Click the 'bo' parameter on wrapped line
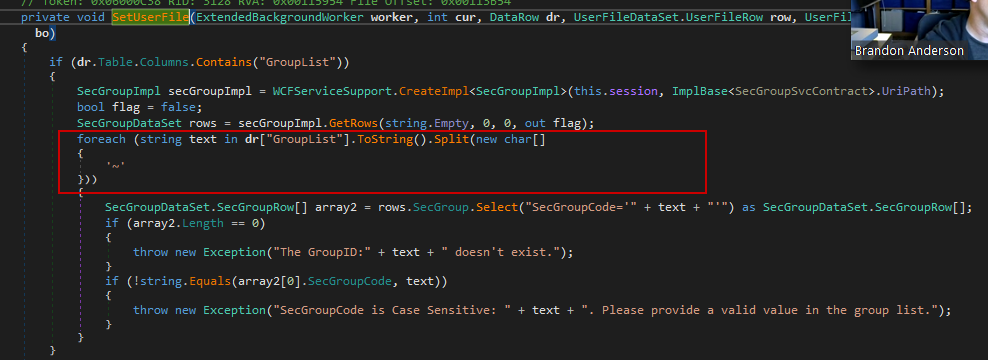The width and height of the screenshot is (988, 360). coord(42,33)
